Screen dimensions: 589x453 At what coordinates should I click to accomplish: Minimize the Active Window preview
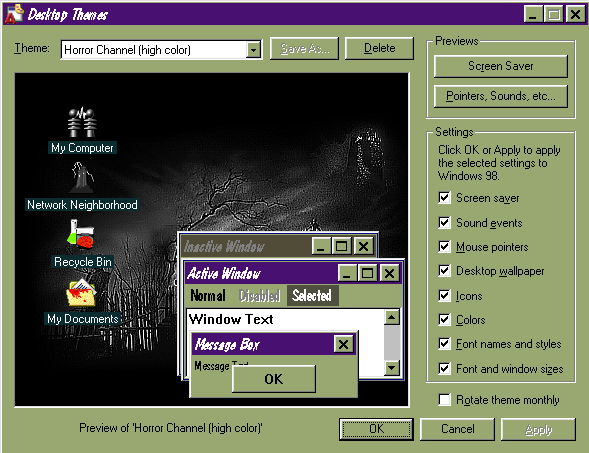[347, 273]
